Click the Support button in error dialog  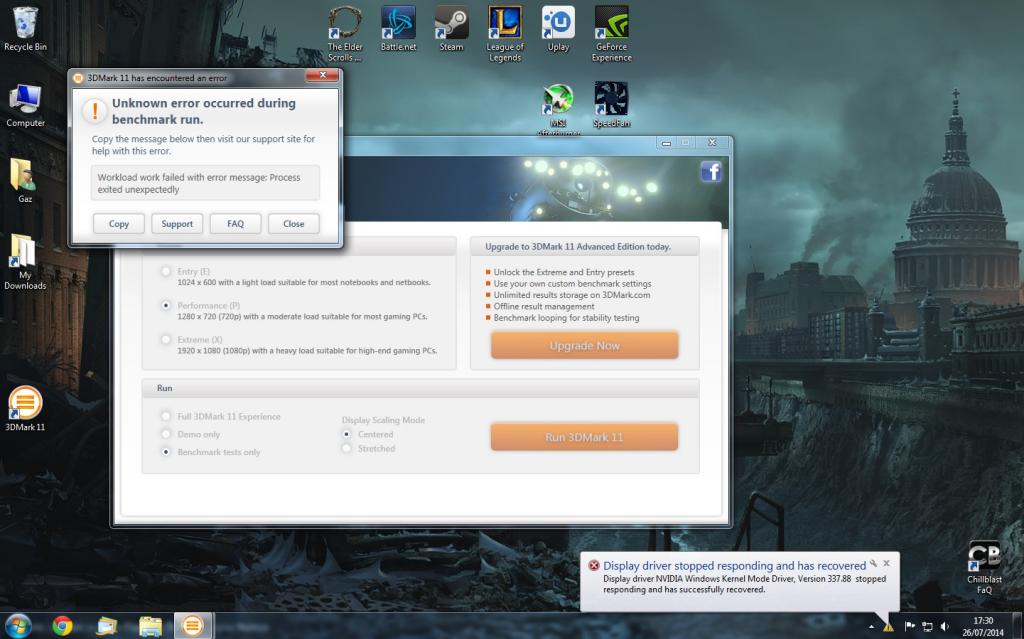point(177,223)
